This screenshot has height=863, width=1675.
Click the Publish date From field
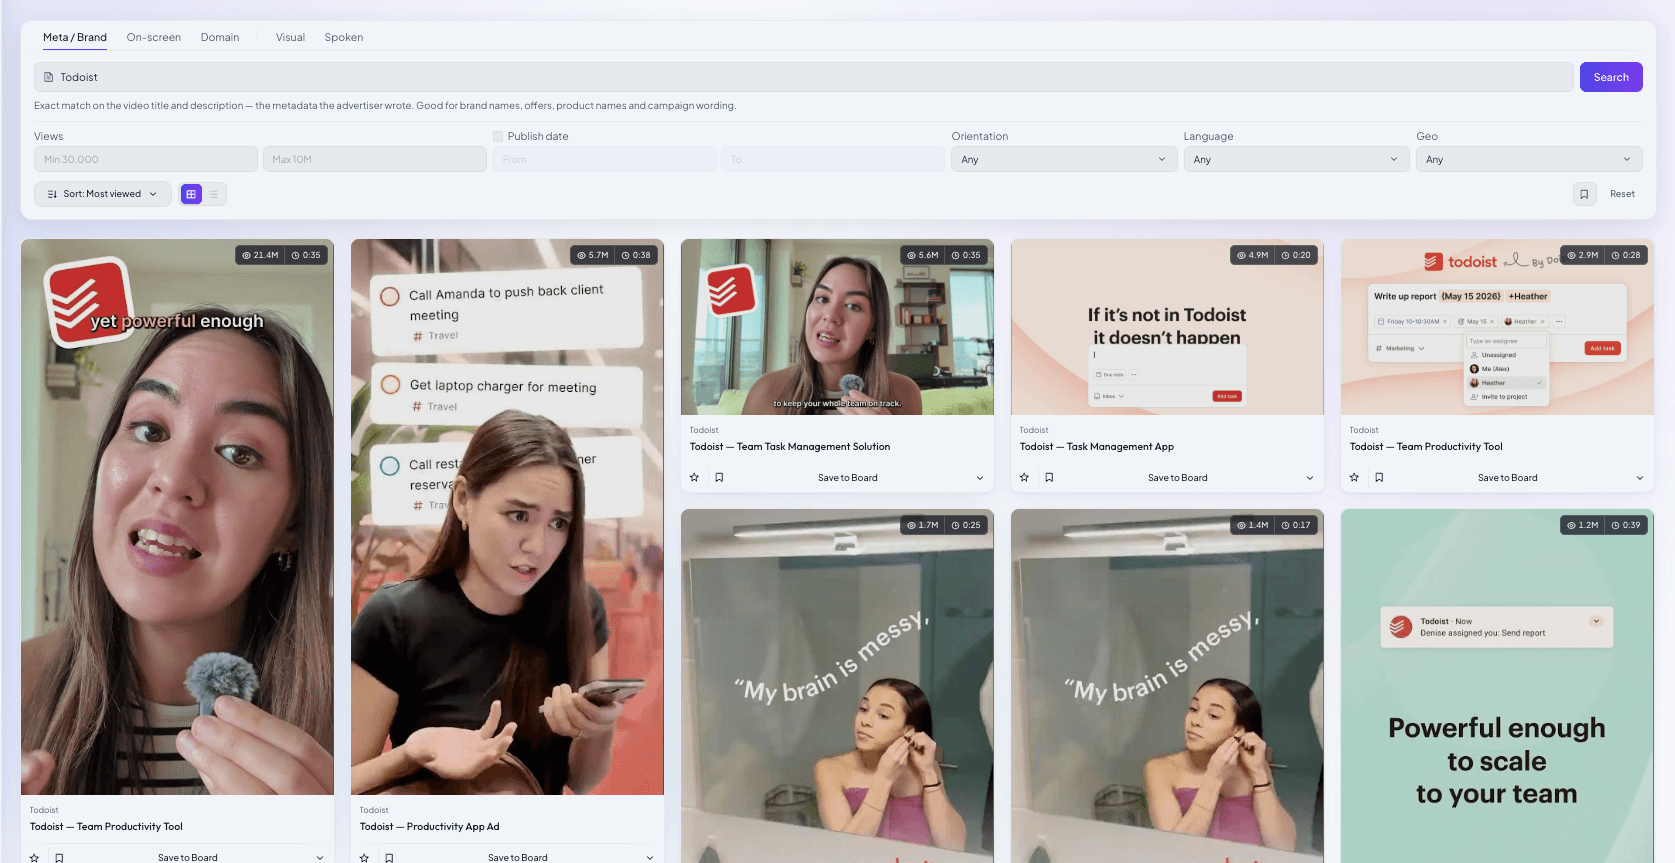point(605,159)
